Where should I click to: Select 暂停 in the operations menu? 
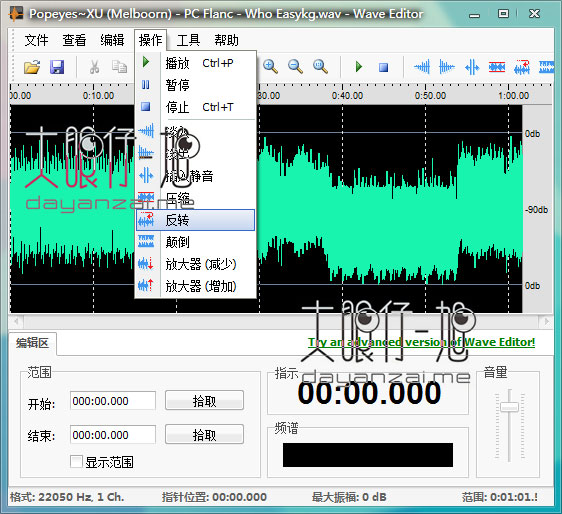[196, 85]
